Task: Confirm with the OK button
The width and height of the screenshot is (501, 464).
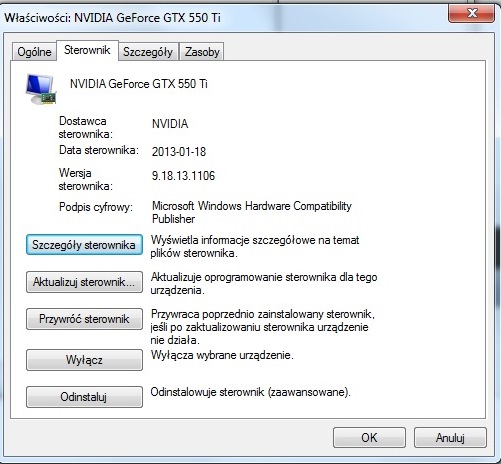Action: coord(369,438)
